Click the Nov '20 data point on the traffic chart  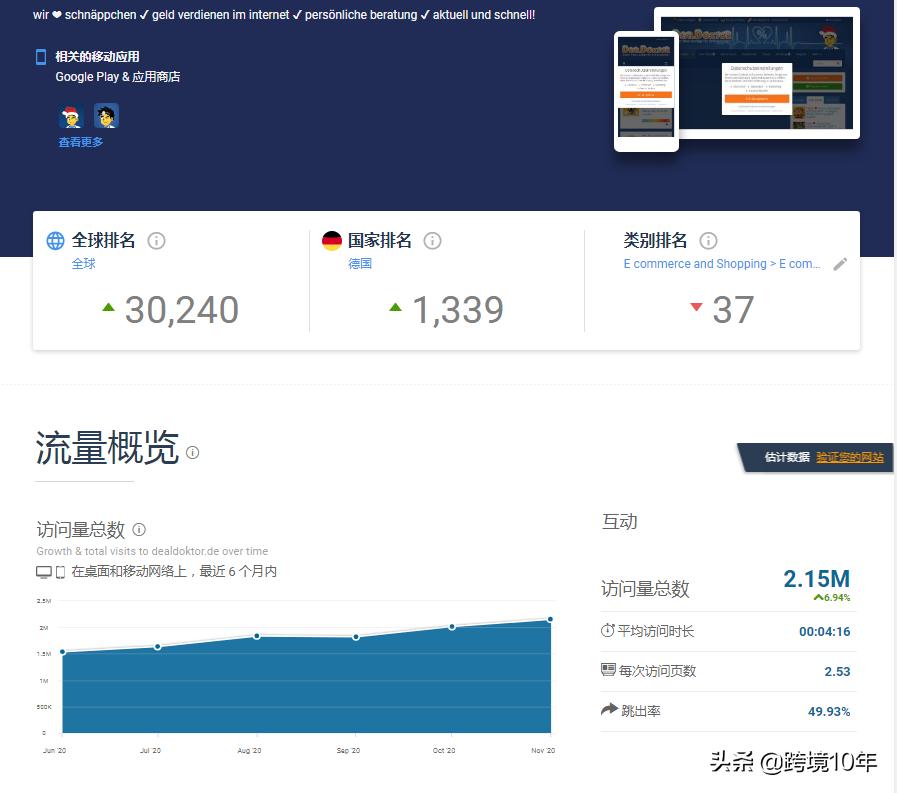pyautogui.click(x=551, y=620)
